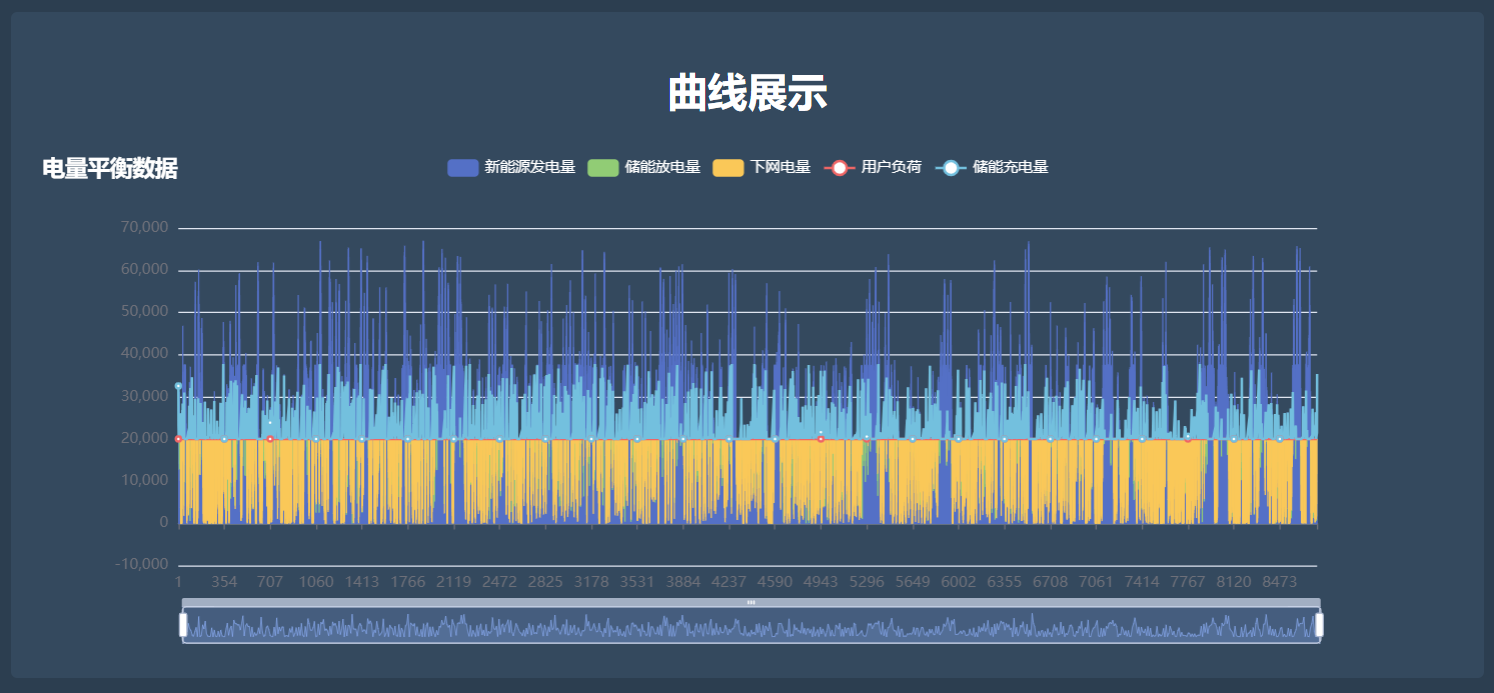Click the middle of the data zoom slider
The height and width of the screenshot is (693, 1494).
[x=750, y=625]
